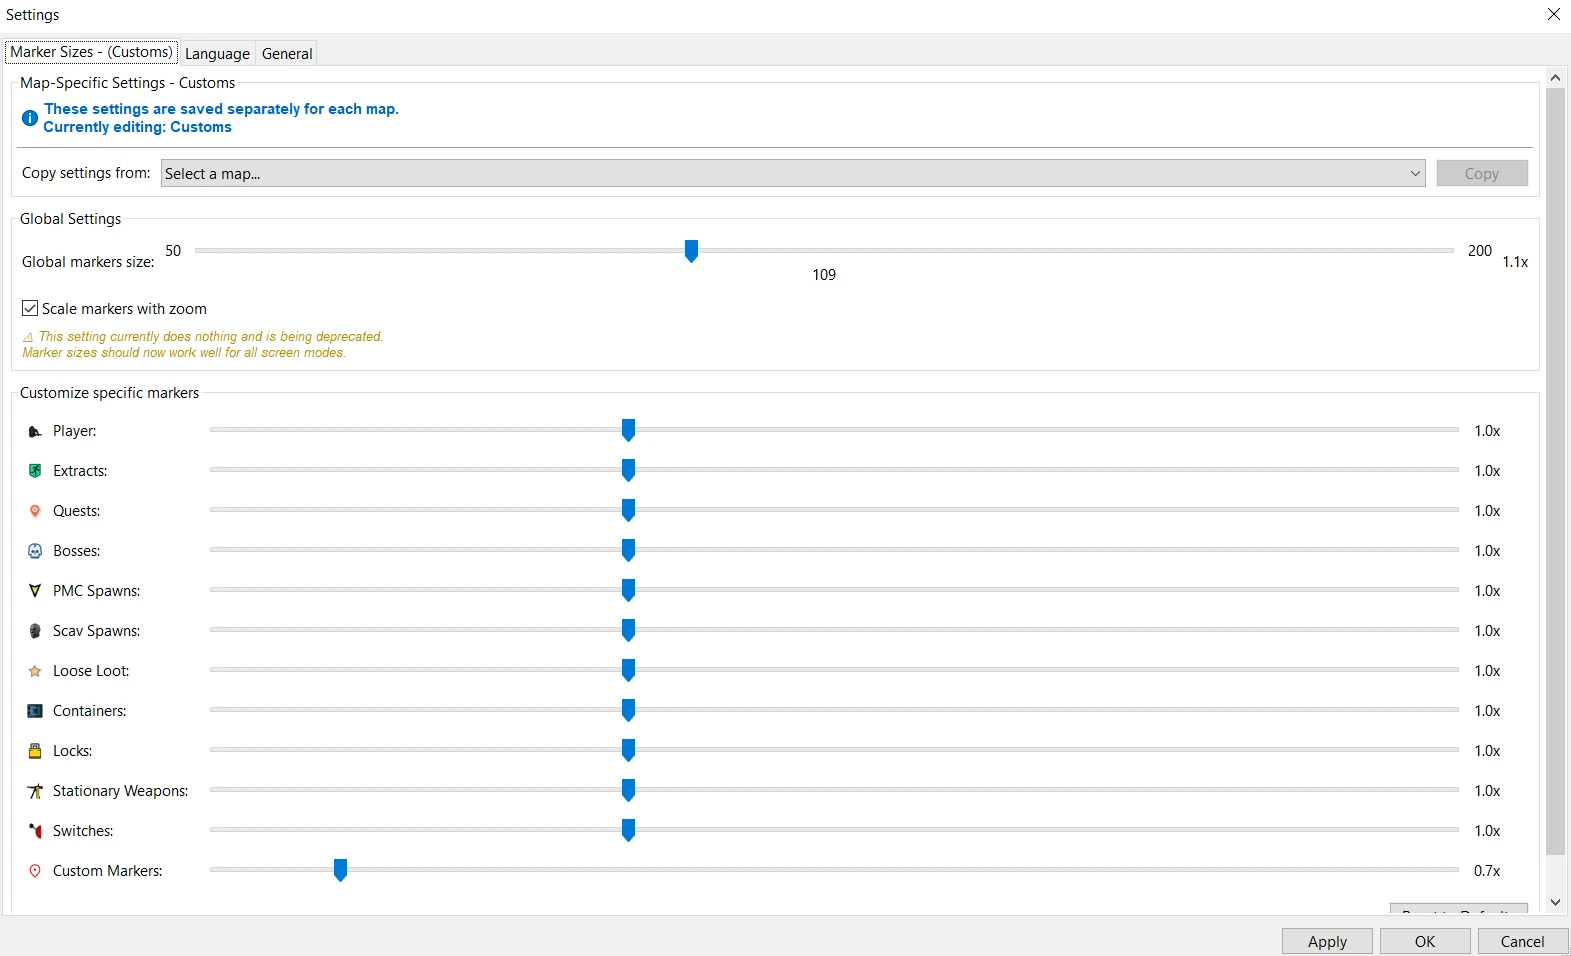Click the Quests marker pin icon

35,511
